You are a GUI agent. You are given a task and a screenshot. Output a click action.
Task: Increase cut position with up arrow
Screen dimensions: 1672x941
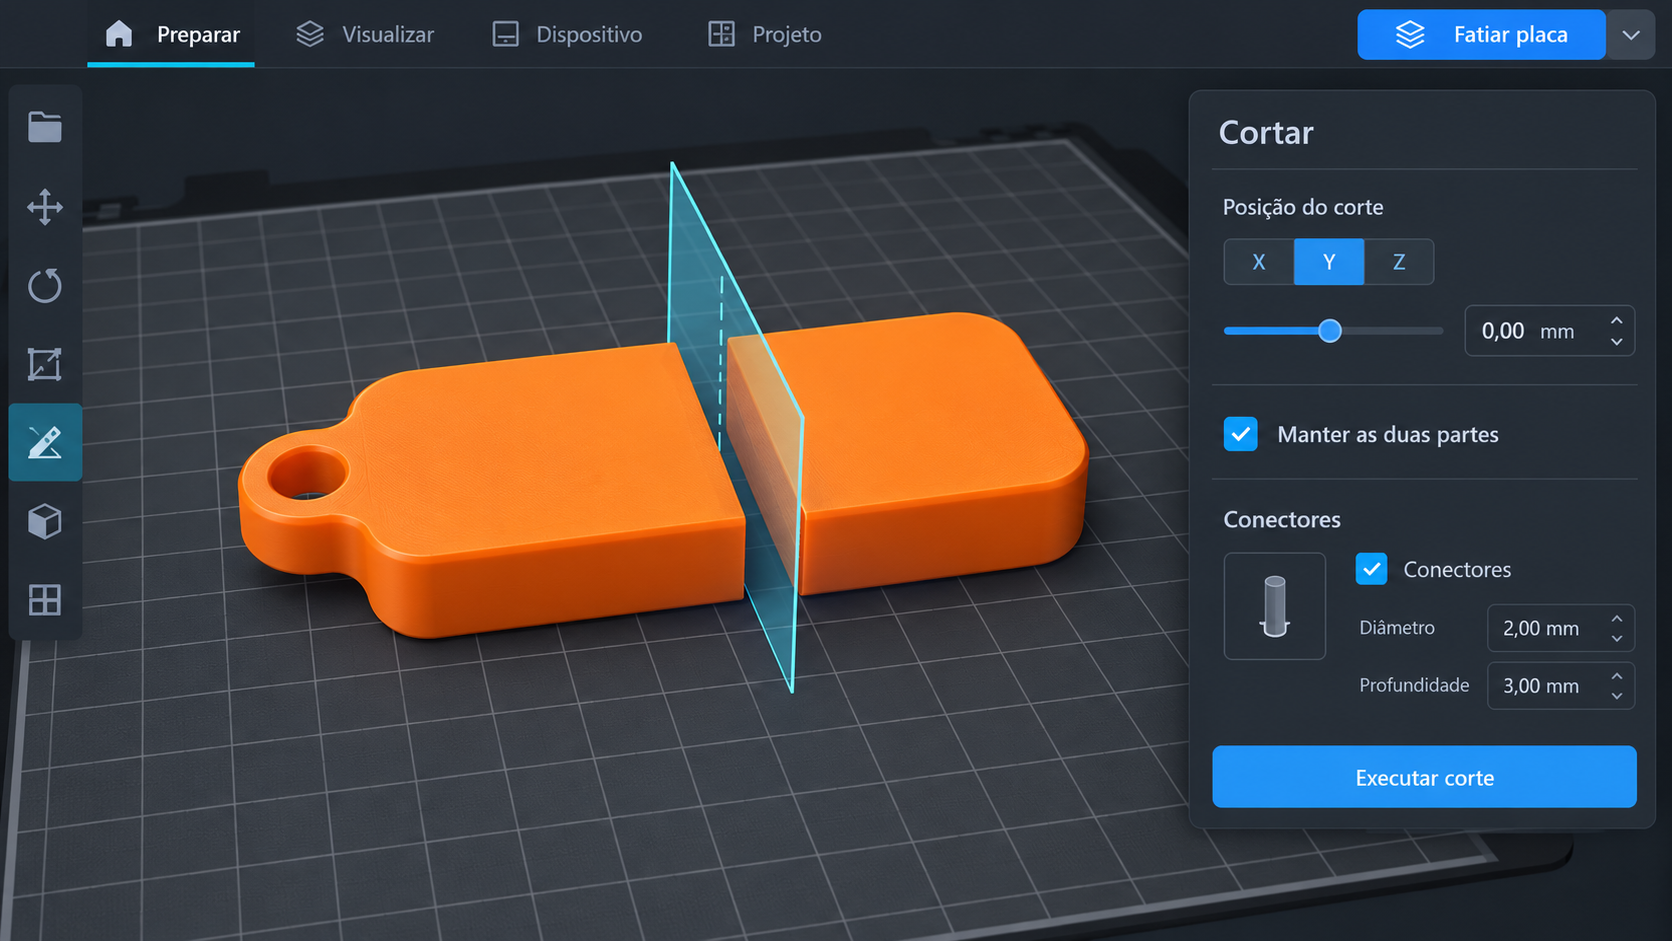click(x=1617, y=320)
